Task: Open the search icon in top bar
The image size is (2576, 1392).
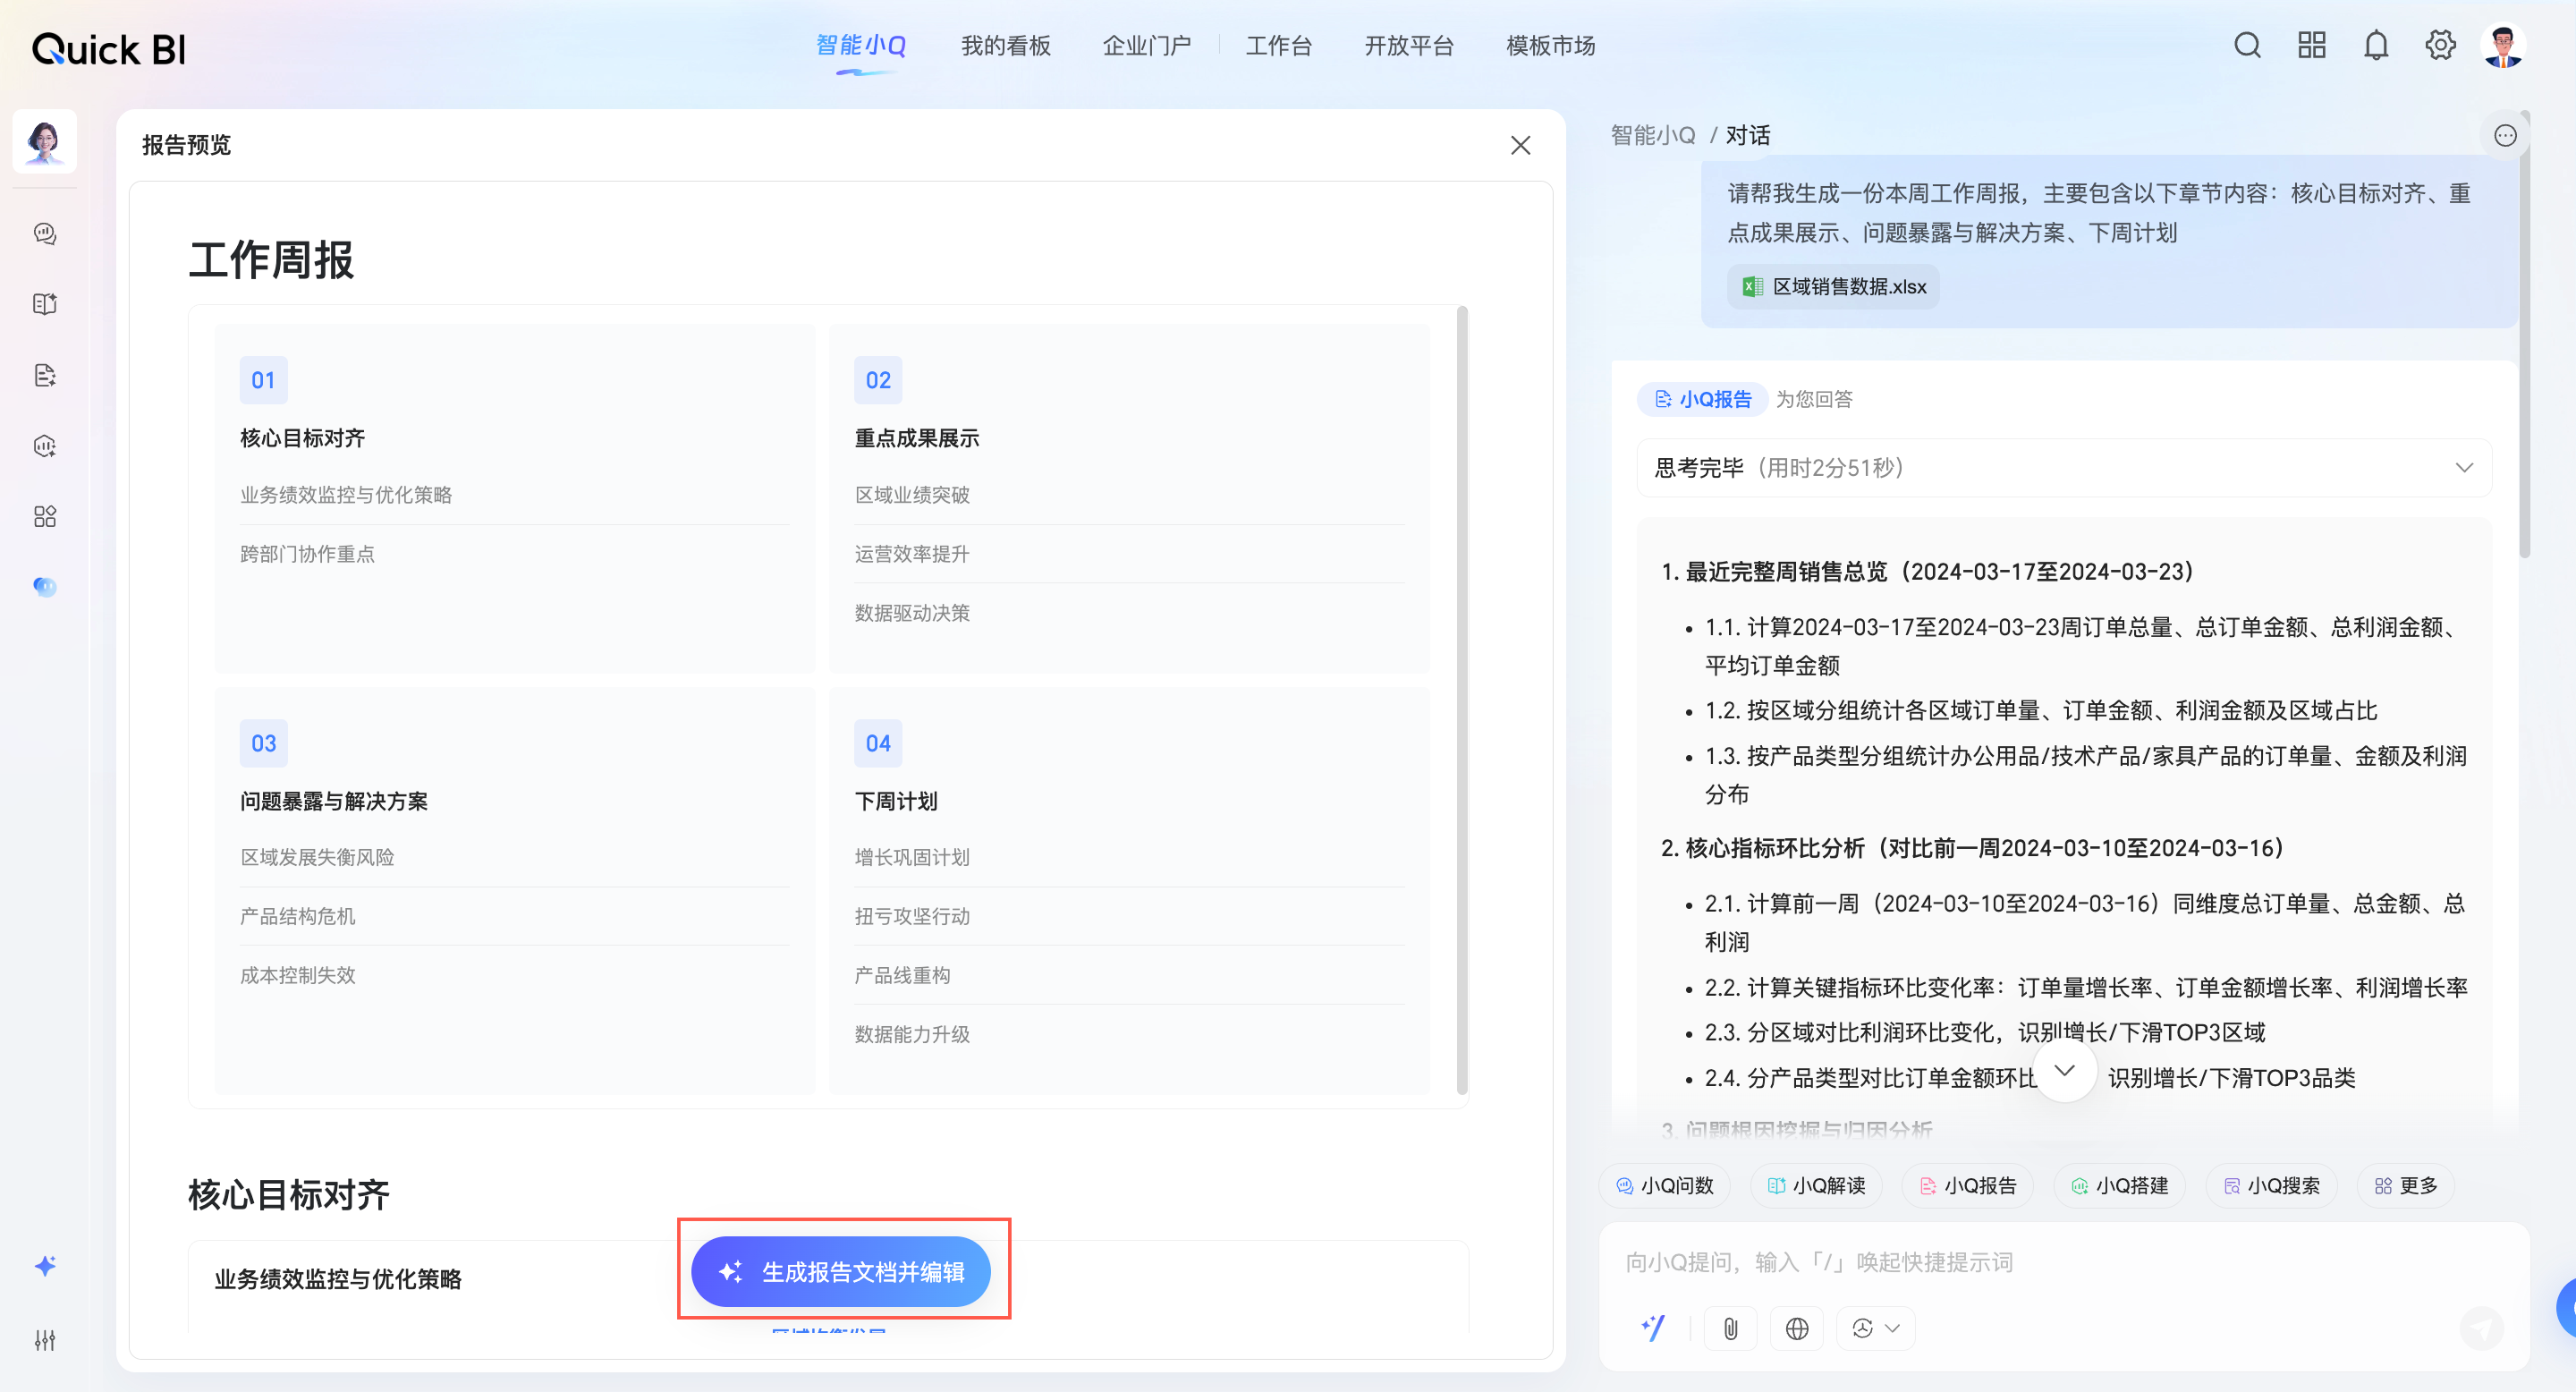Action: pos(2247,46)
